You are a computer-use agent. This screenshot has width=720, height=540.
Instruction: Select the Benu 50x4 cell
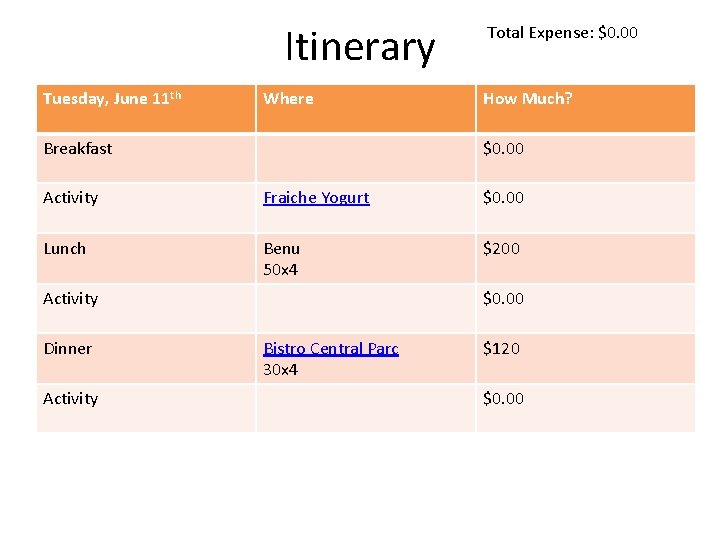pyautogui.click(x=282, y=258)
